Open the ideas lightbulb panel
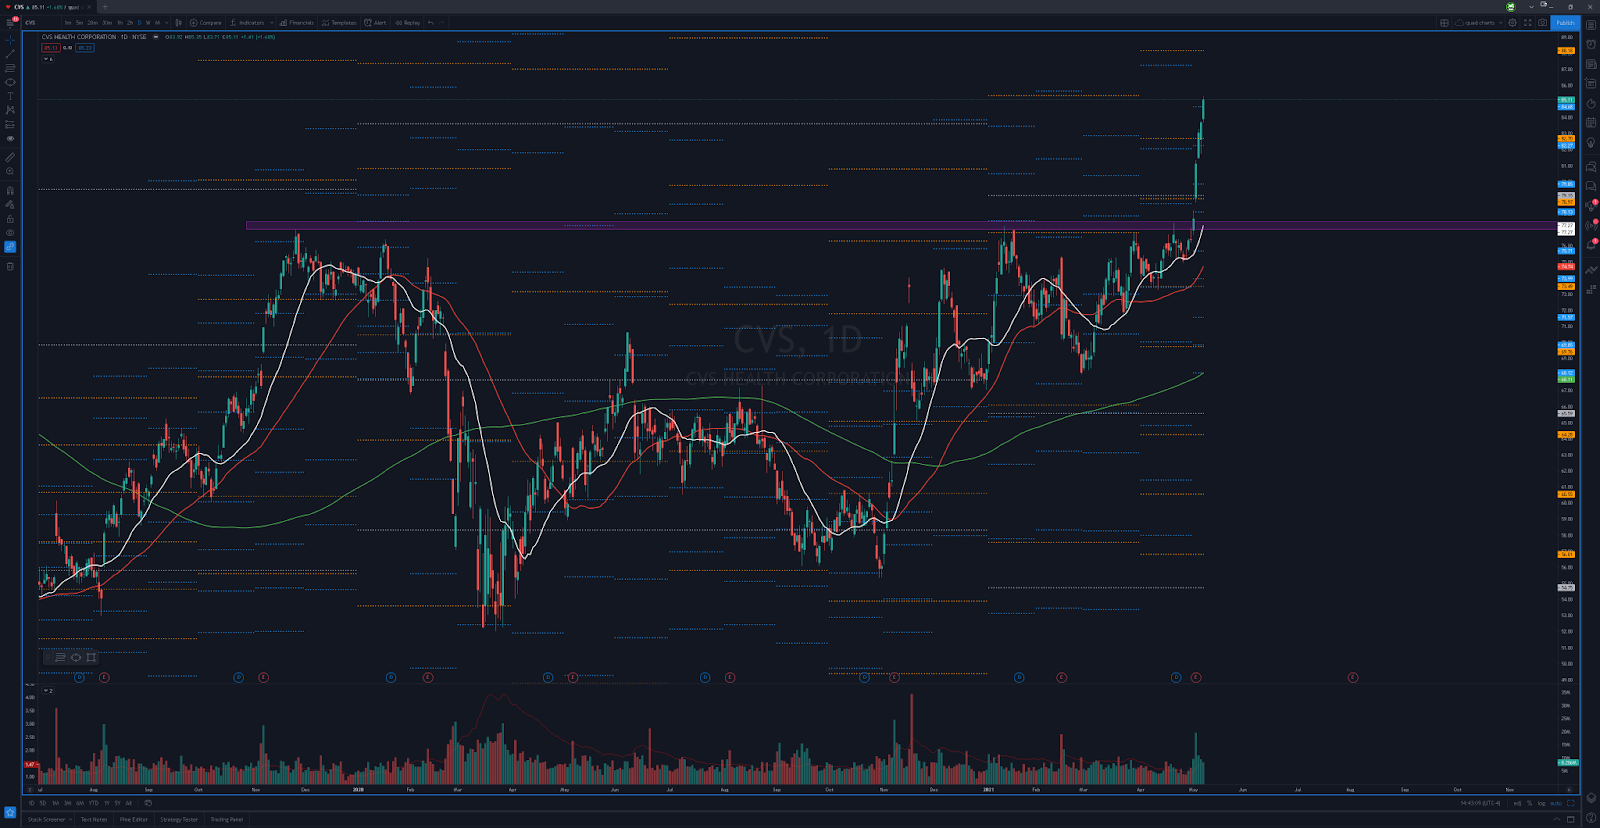Viewport: 1600px width, 828px height. [x=1591, y=143]
